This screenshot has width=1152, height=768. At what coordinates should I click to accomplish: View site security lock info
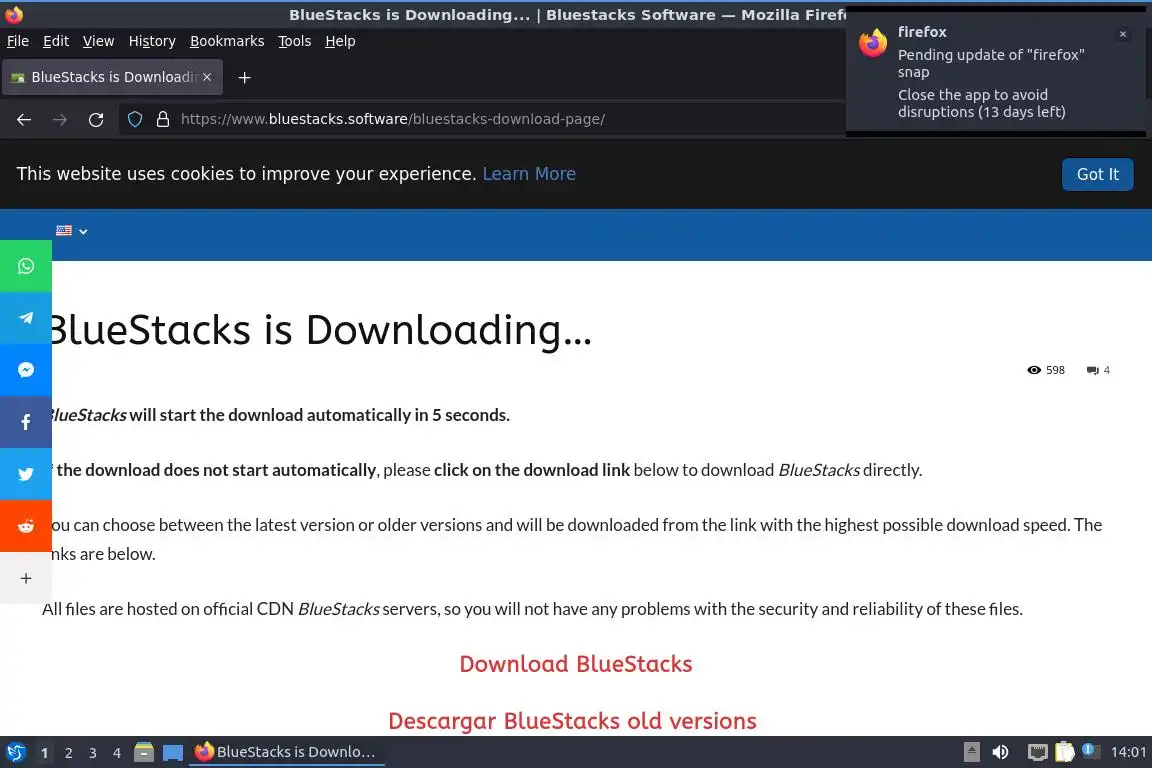click(x=163, y=119)
